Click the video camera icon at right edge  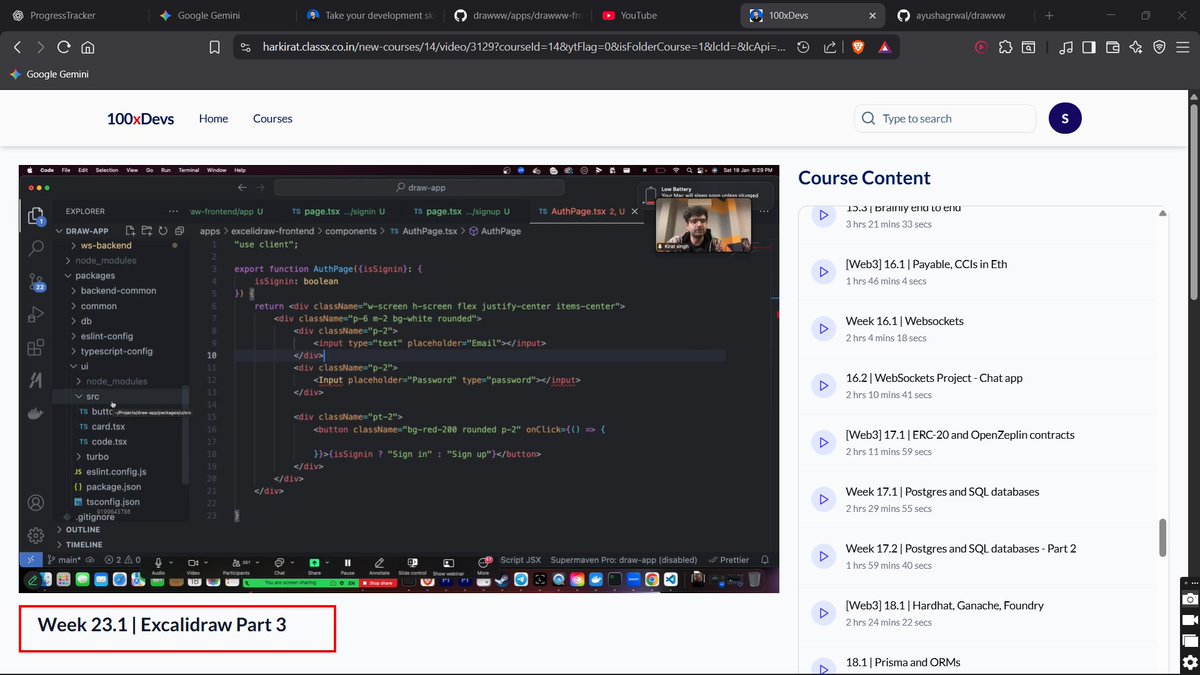(x=1190, y=620)
